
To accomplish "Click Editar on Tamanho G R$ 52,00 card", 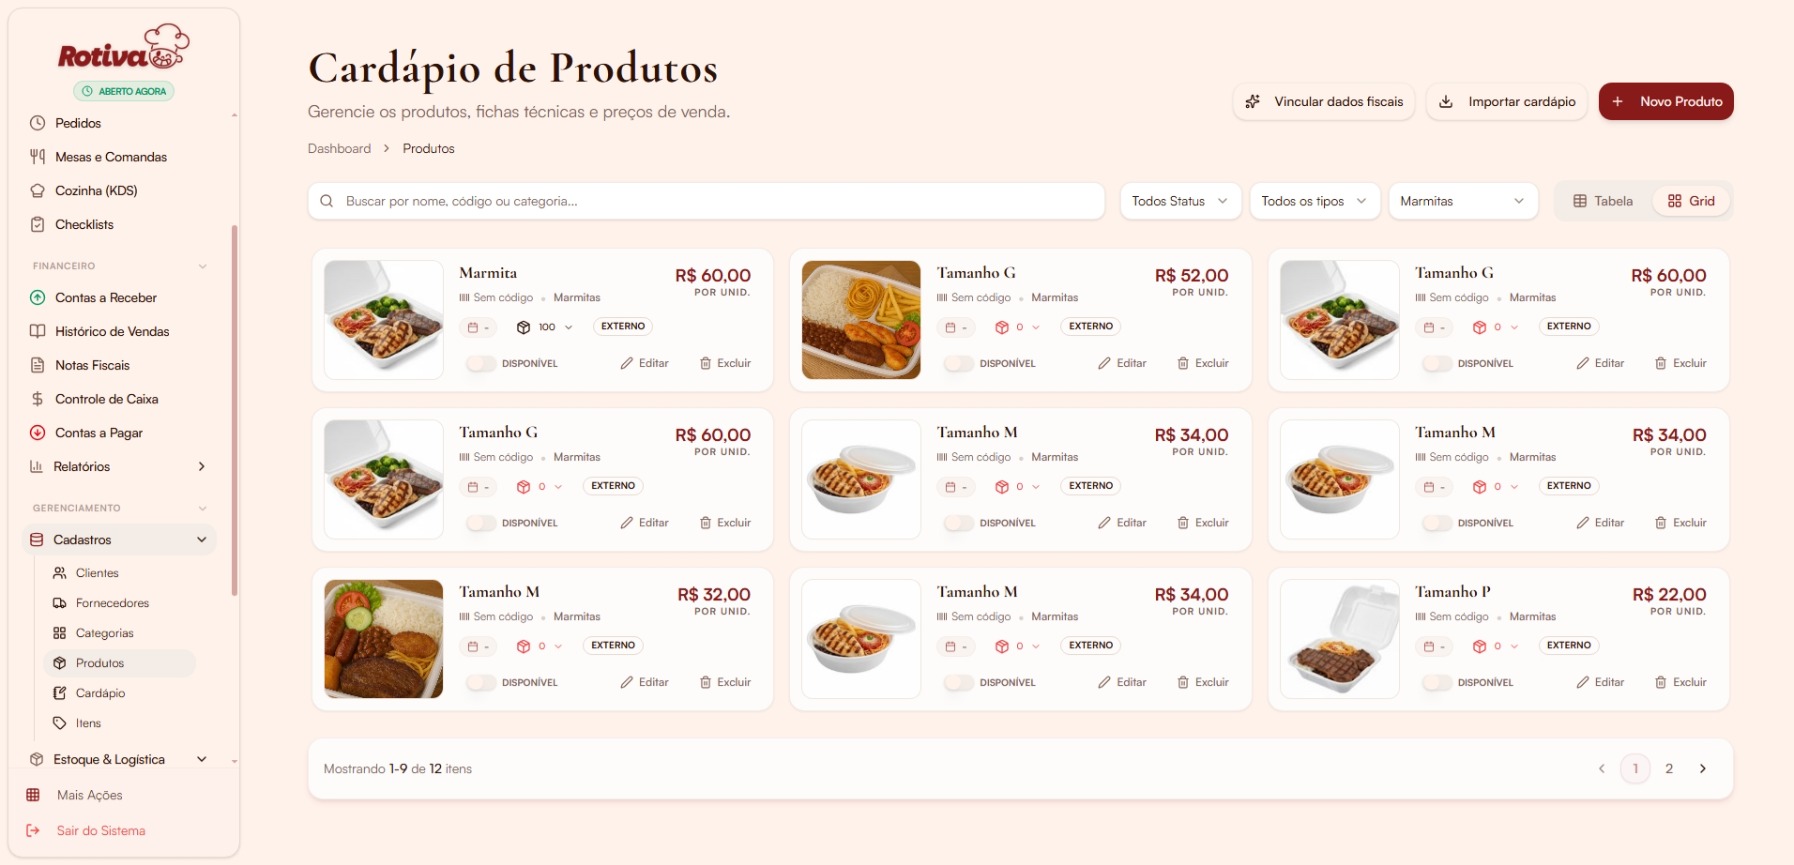I will [x=1122, y=363].
